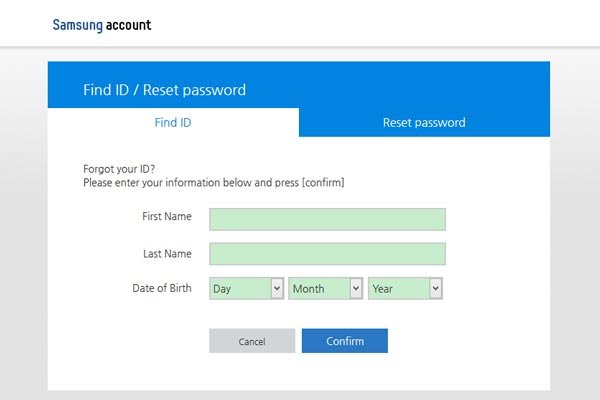Click the "Please enter your information" instruction line

[214, 183]
